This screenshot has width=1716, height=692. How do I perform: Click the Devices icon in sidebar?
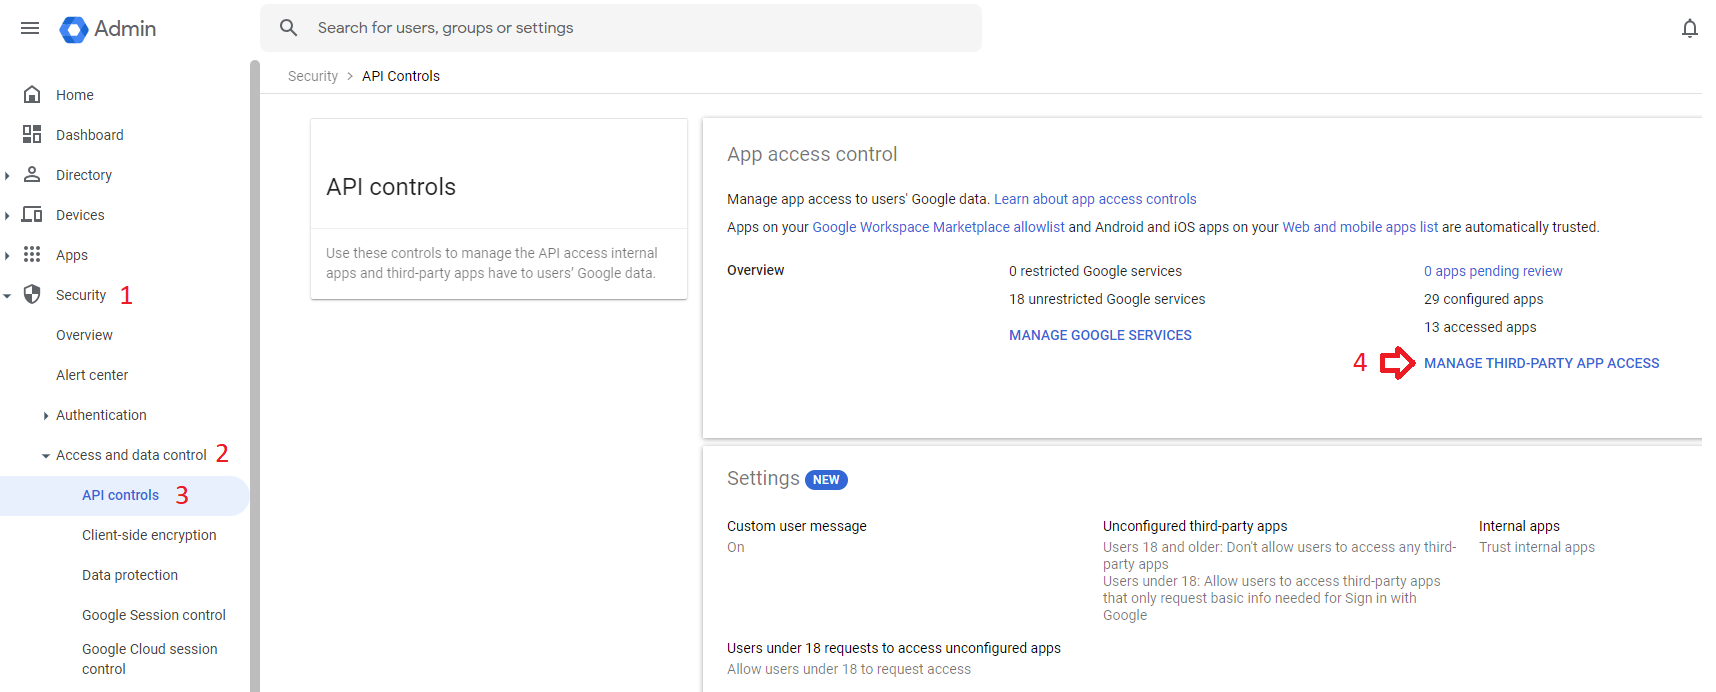click(32, 214)
